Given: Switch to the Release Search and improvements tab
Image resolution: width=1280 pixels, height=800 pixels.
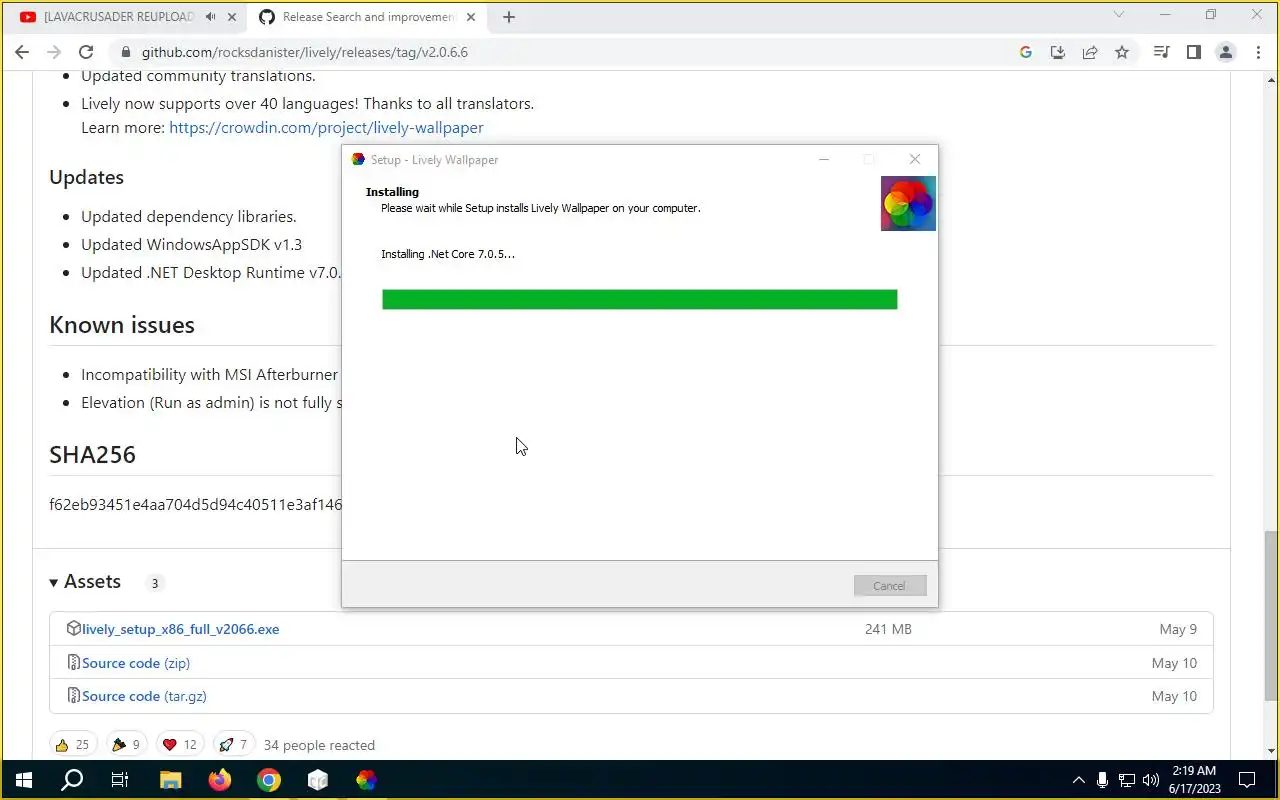Looking at the screenshot, I should coord(368,17).
